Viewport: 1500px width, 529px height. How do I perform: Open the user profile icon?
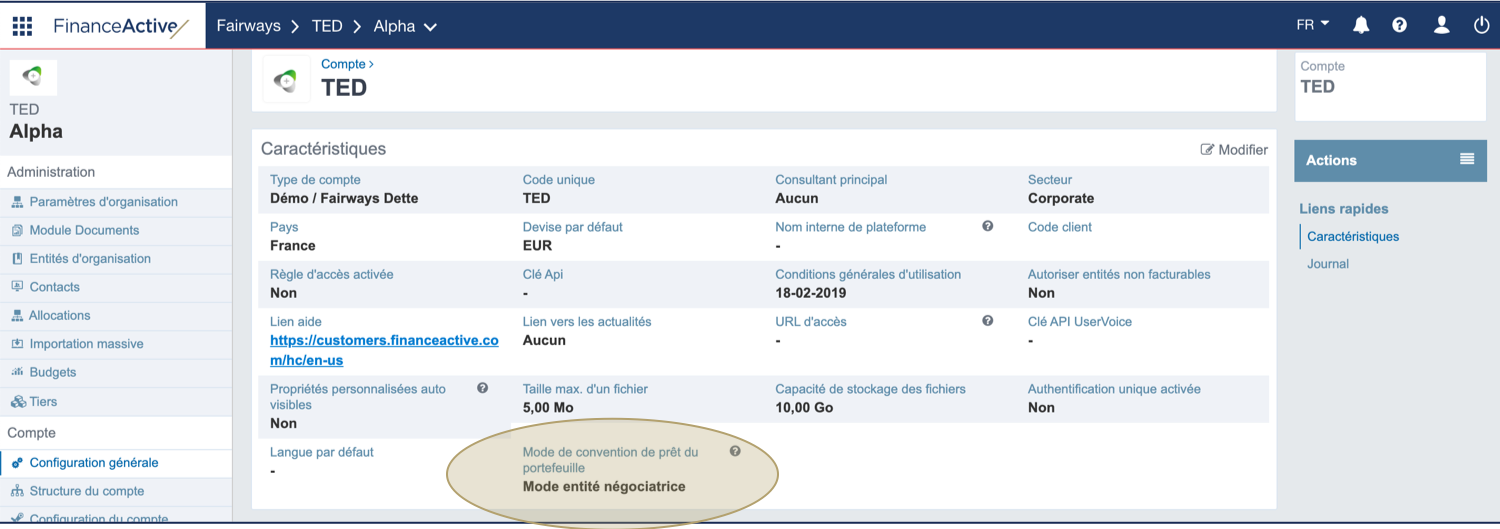coord(1441,25)
